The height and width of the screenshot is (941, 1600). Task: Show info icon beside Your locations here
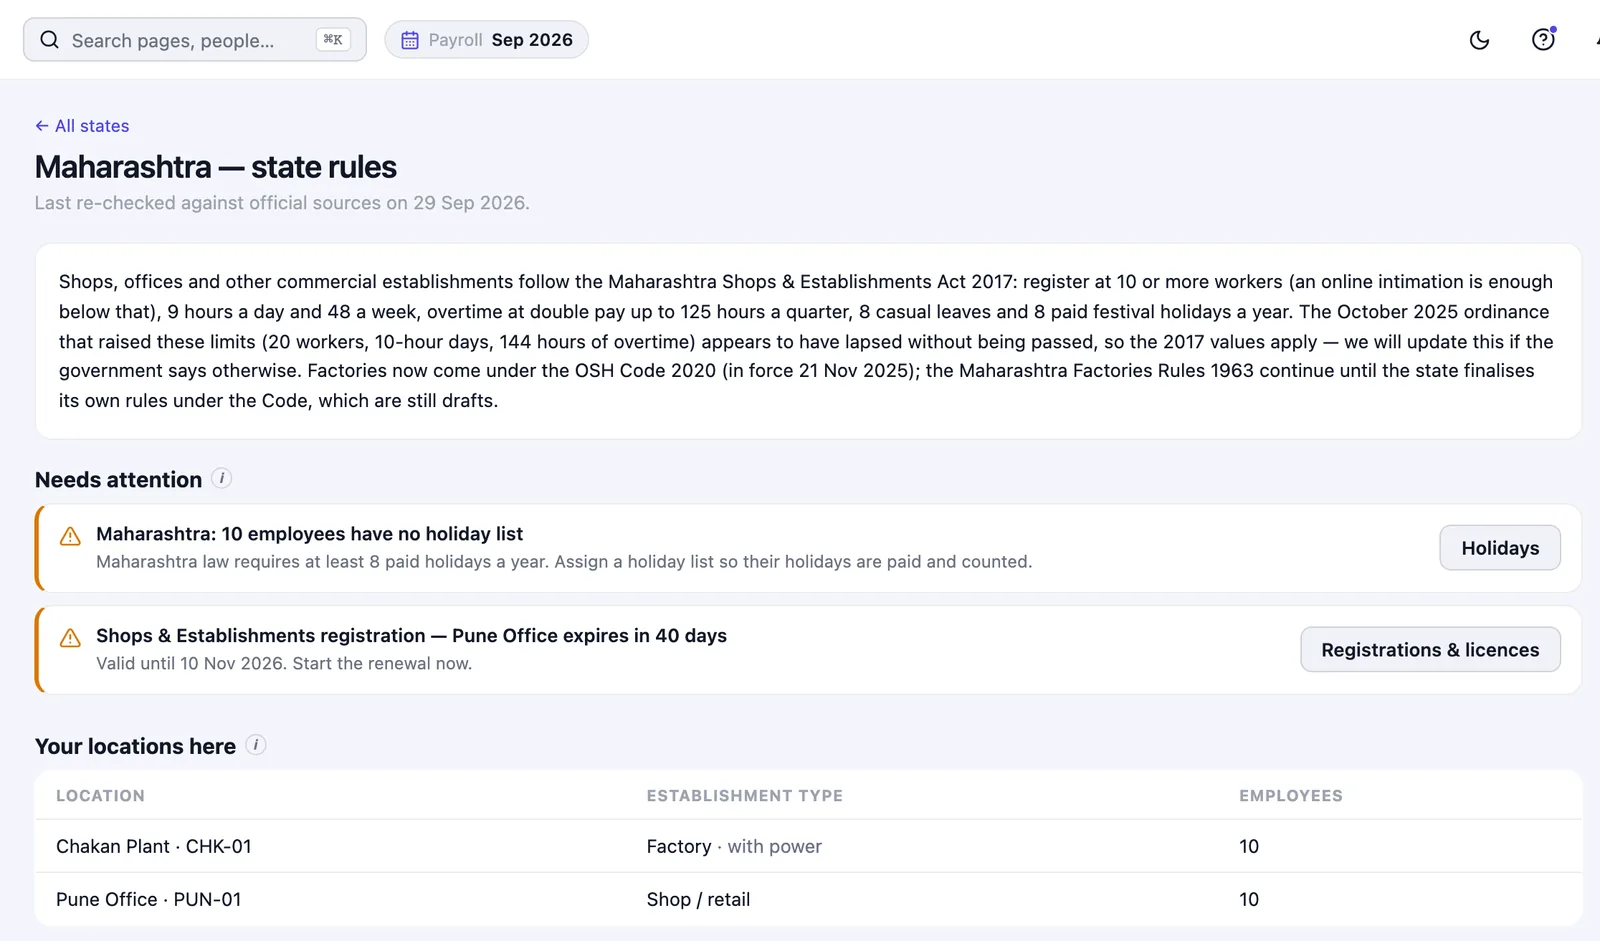[256, 745]
